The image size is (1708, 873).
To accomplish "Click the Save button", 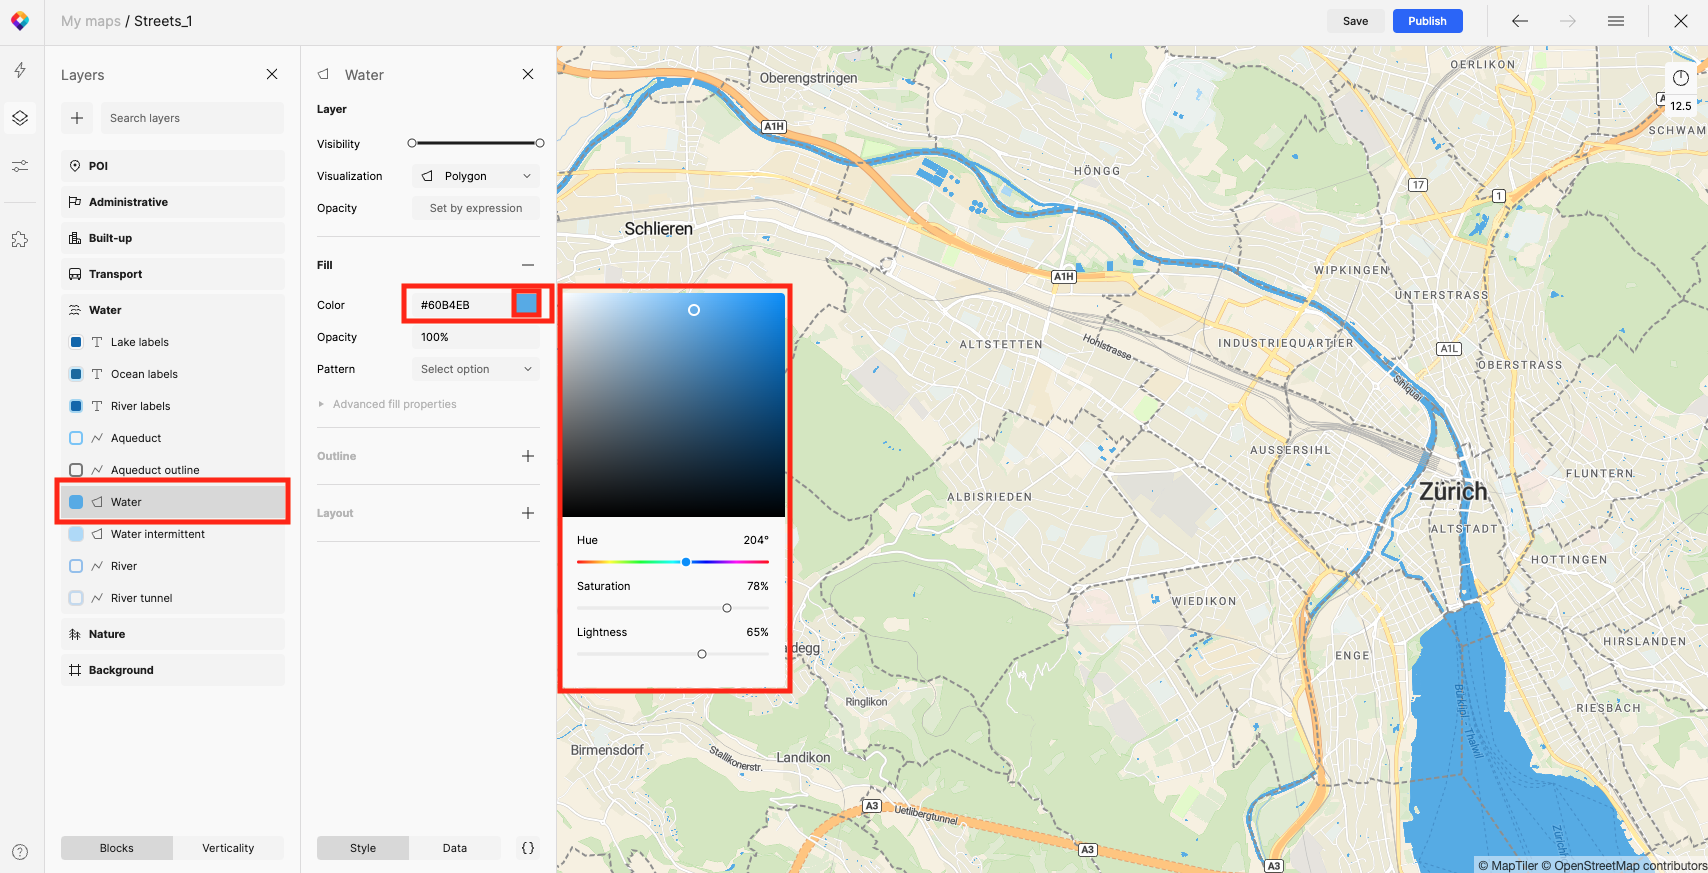I will point(1355,21).
